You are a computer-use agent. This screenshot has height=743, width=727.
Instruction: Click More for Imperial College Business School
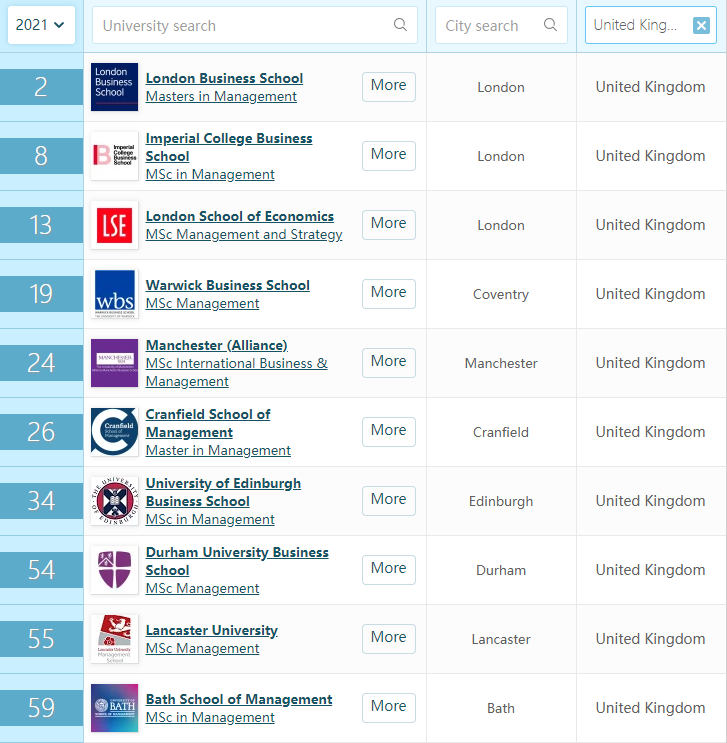pos(389,156)
